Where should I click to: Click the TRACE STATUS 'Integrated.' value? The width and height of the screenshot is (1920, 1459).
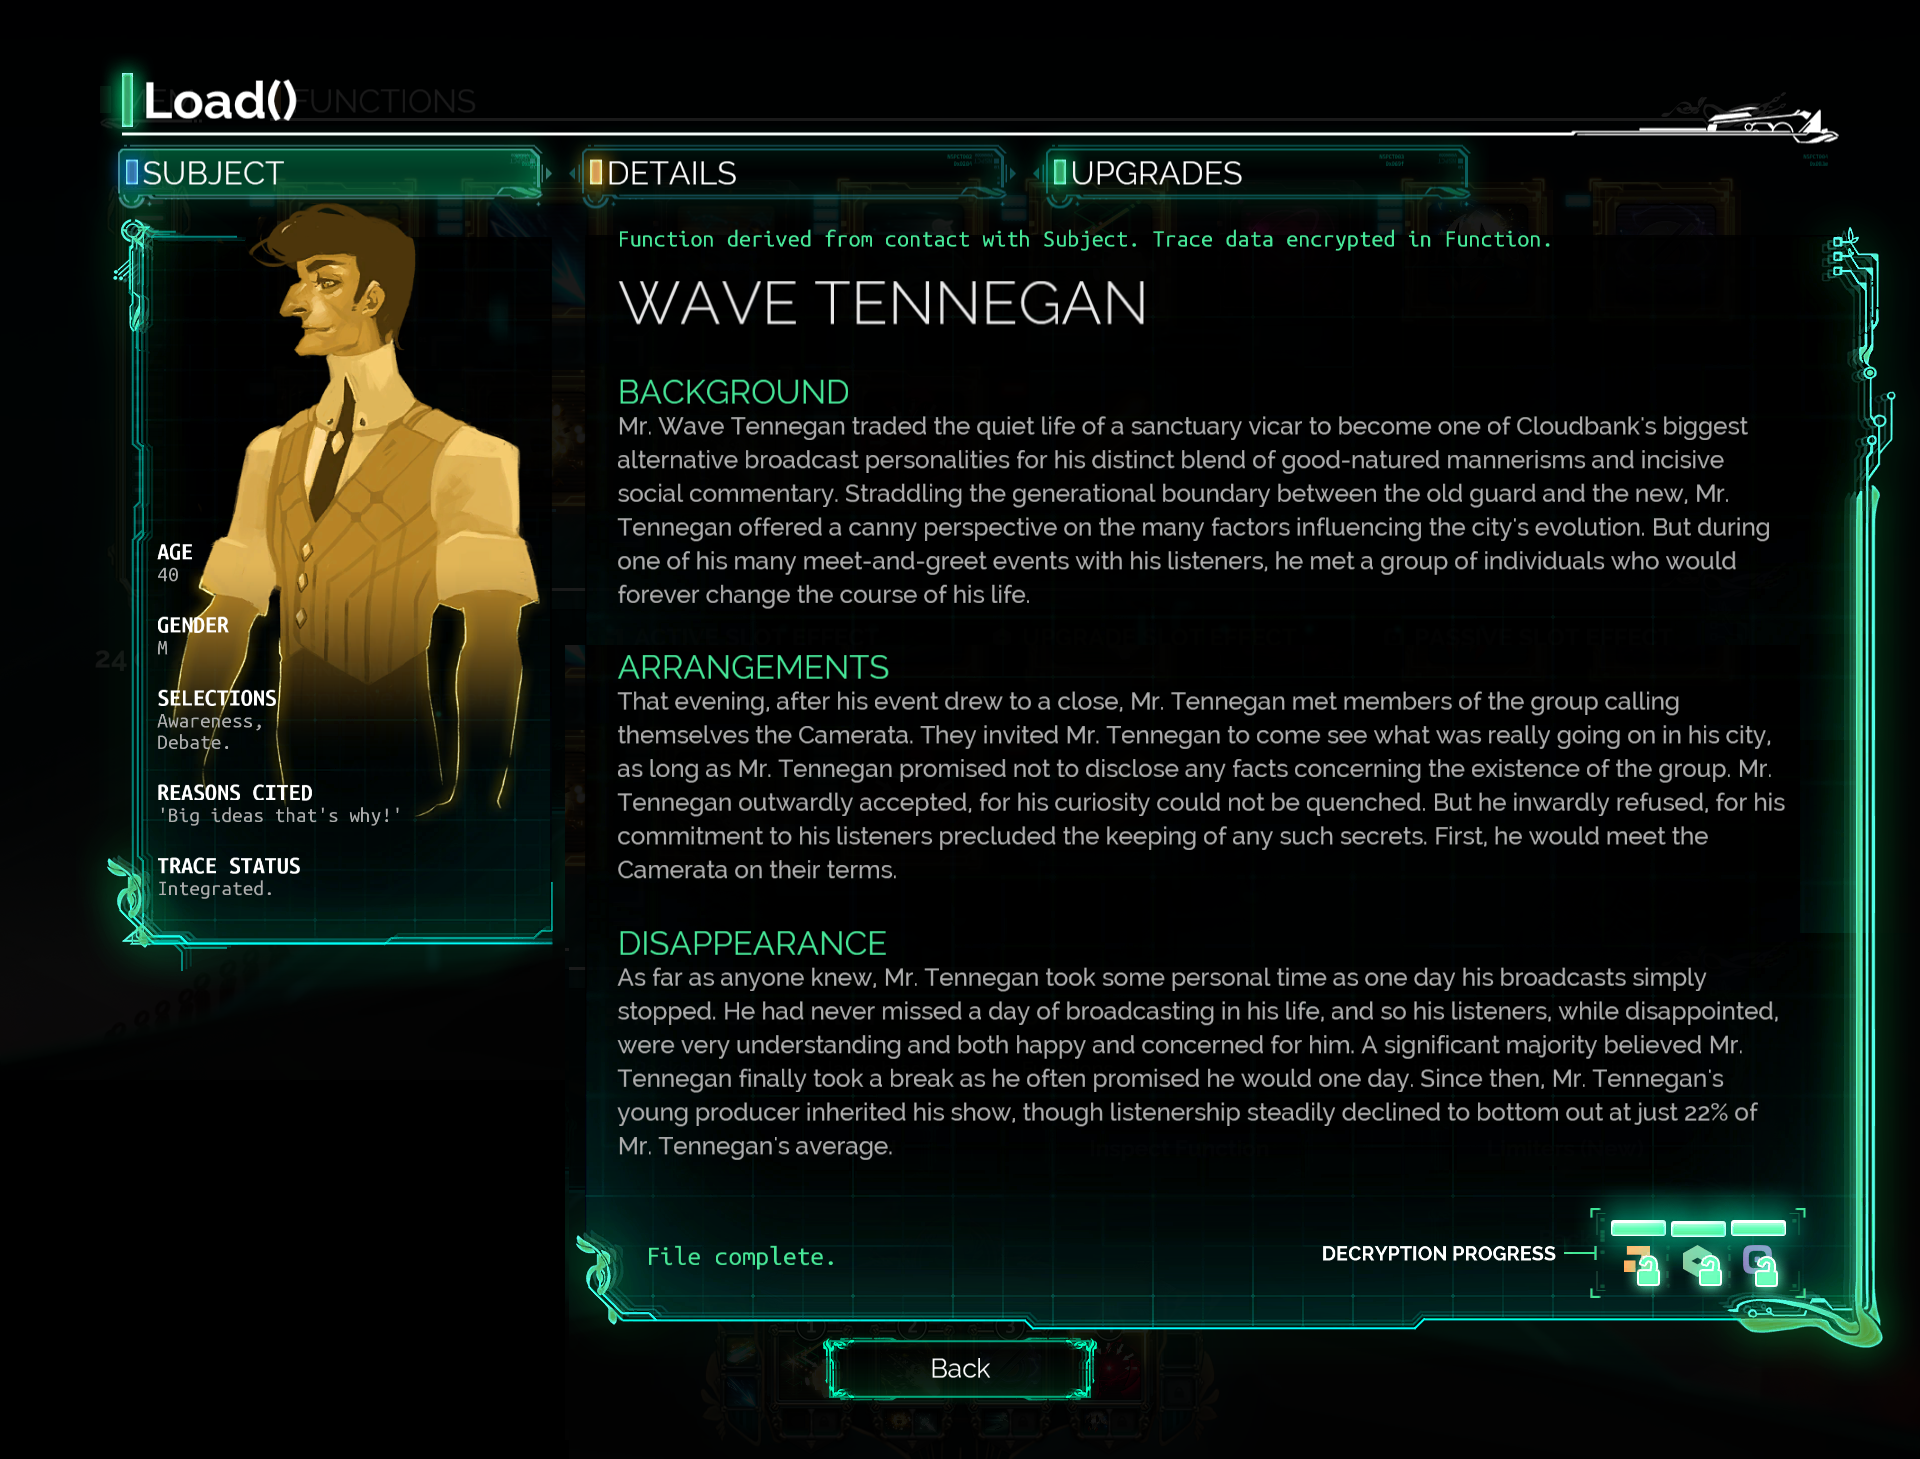[x=215, y=889]
